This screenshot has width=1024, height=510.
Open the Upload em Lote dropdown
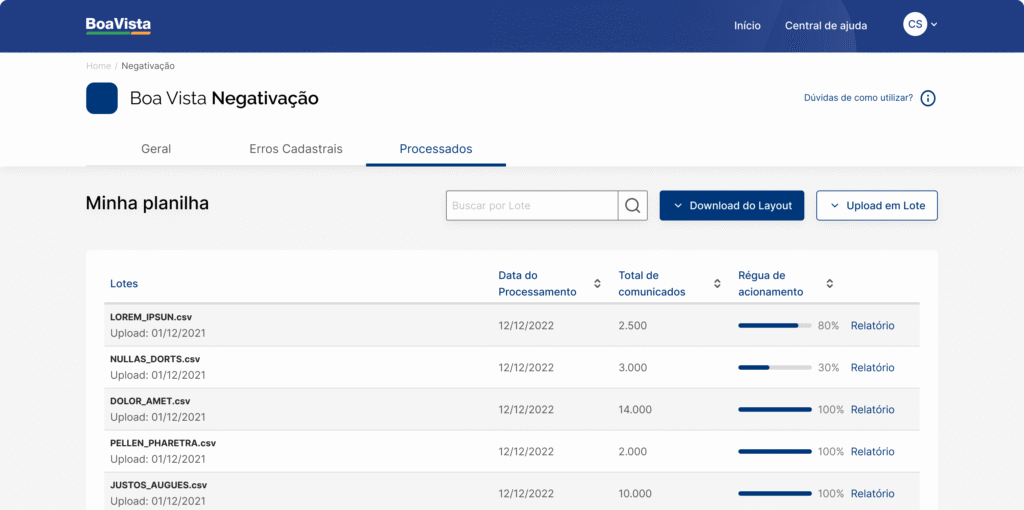click(876, 206)
